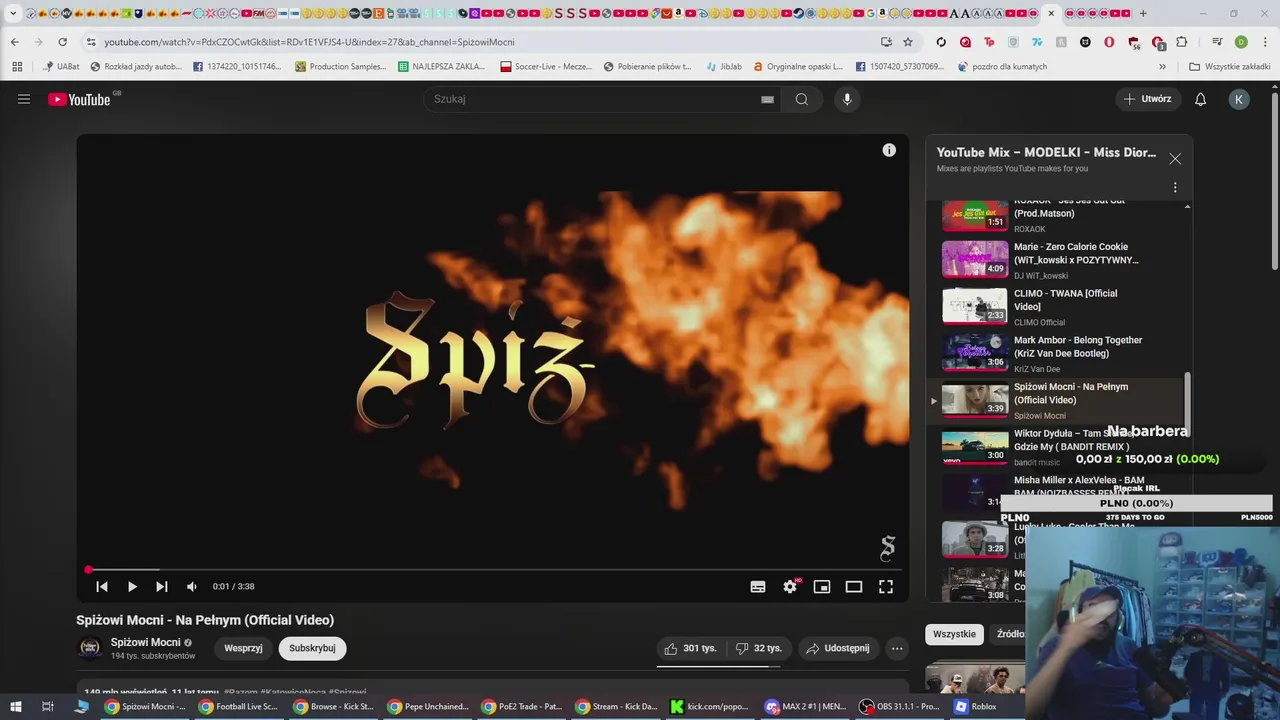Bookmark this page with the star icon
This screenshot has width=1280, height=720.
pos(908,42)
